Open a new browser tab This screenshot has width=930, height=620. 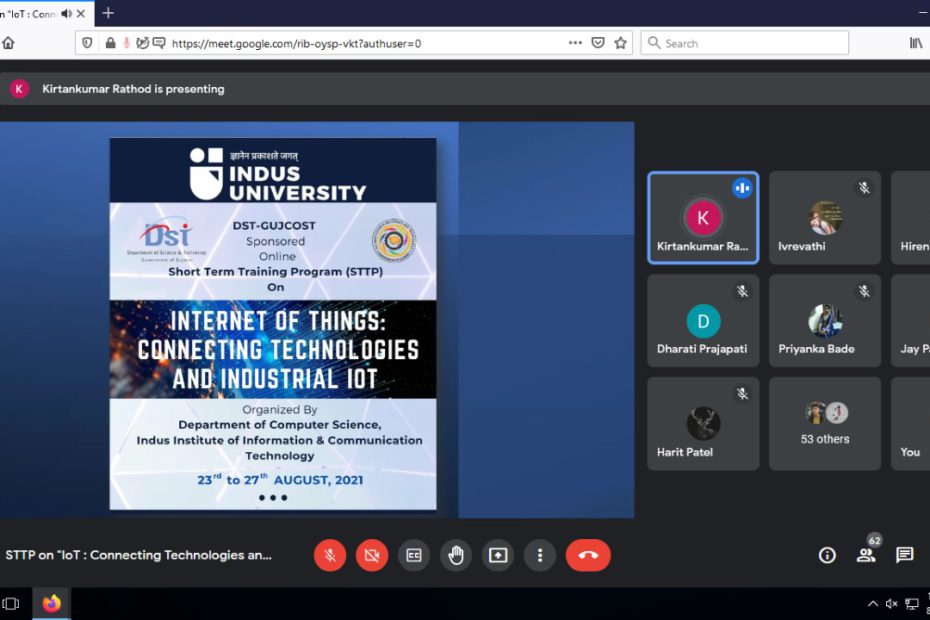(108, 13)
